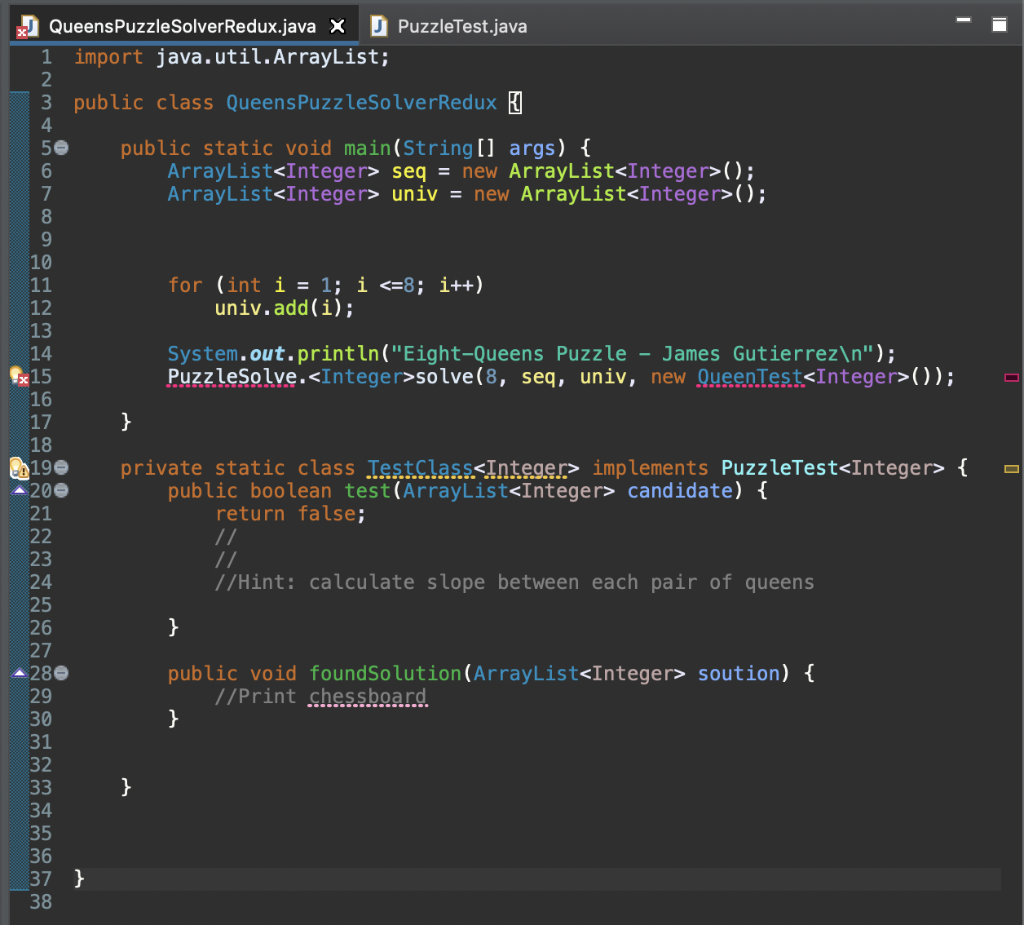Viewport: 1024px width, 925px height.
Task: Fold the test method on line 20
Action: (x=61, y=491)
